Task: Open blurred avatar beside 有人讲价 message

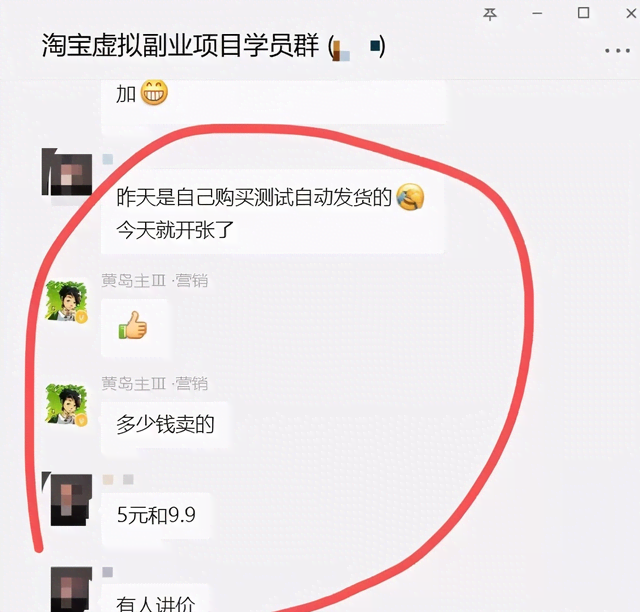Action: pyautogui.click(x=70, y=589)
